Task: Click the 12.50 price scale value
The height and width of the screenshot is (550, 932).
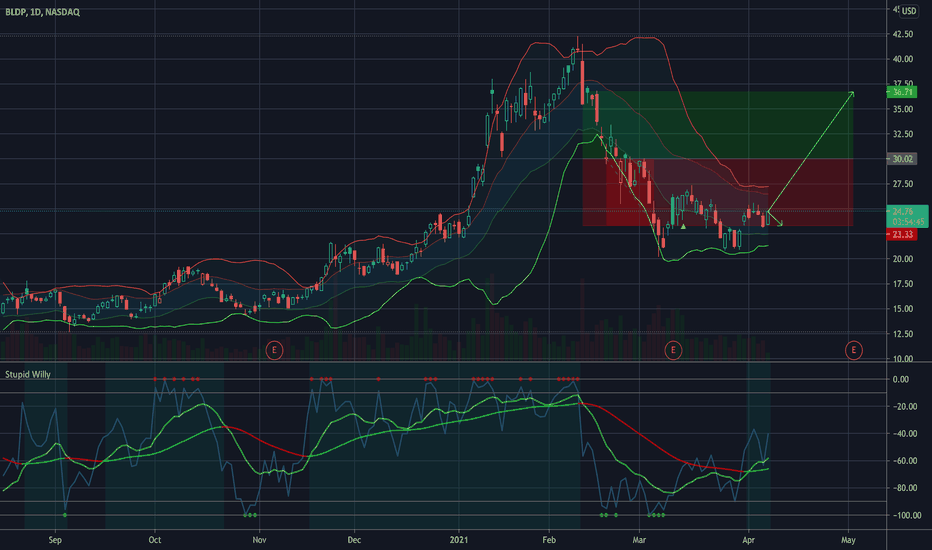Action: point(902,334)
